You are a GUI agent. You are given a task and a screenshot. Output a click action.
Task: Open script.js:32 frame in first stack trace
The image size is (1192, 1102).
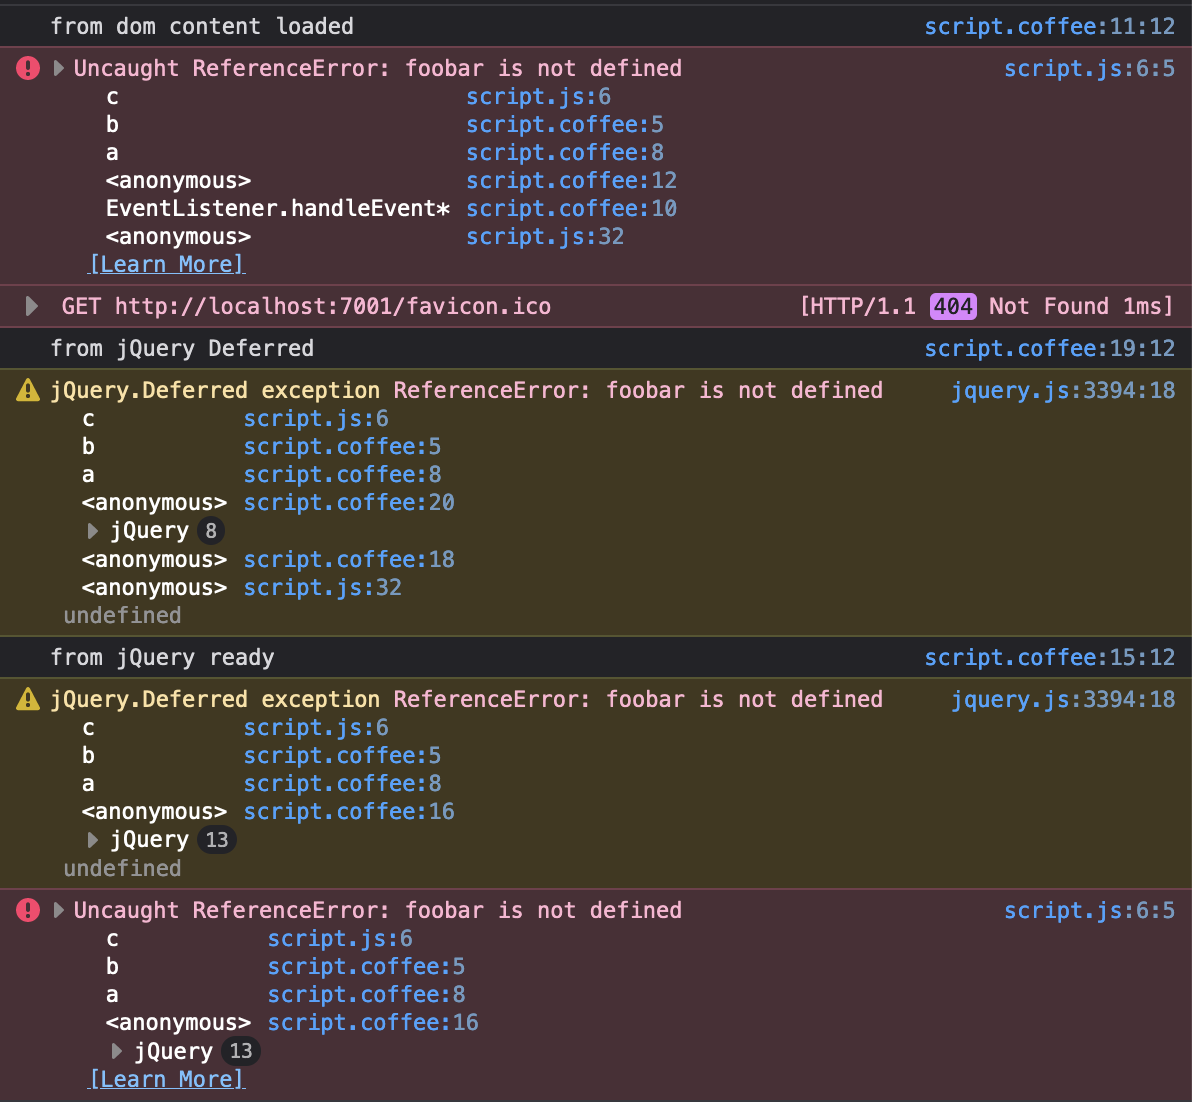coord(545,236)
